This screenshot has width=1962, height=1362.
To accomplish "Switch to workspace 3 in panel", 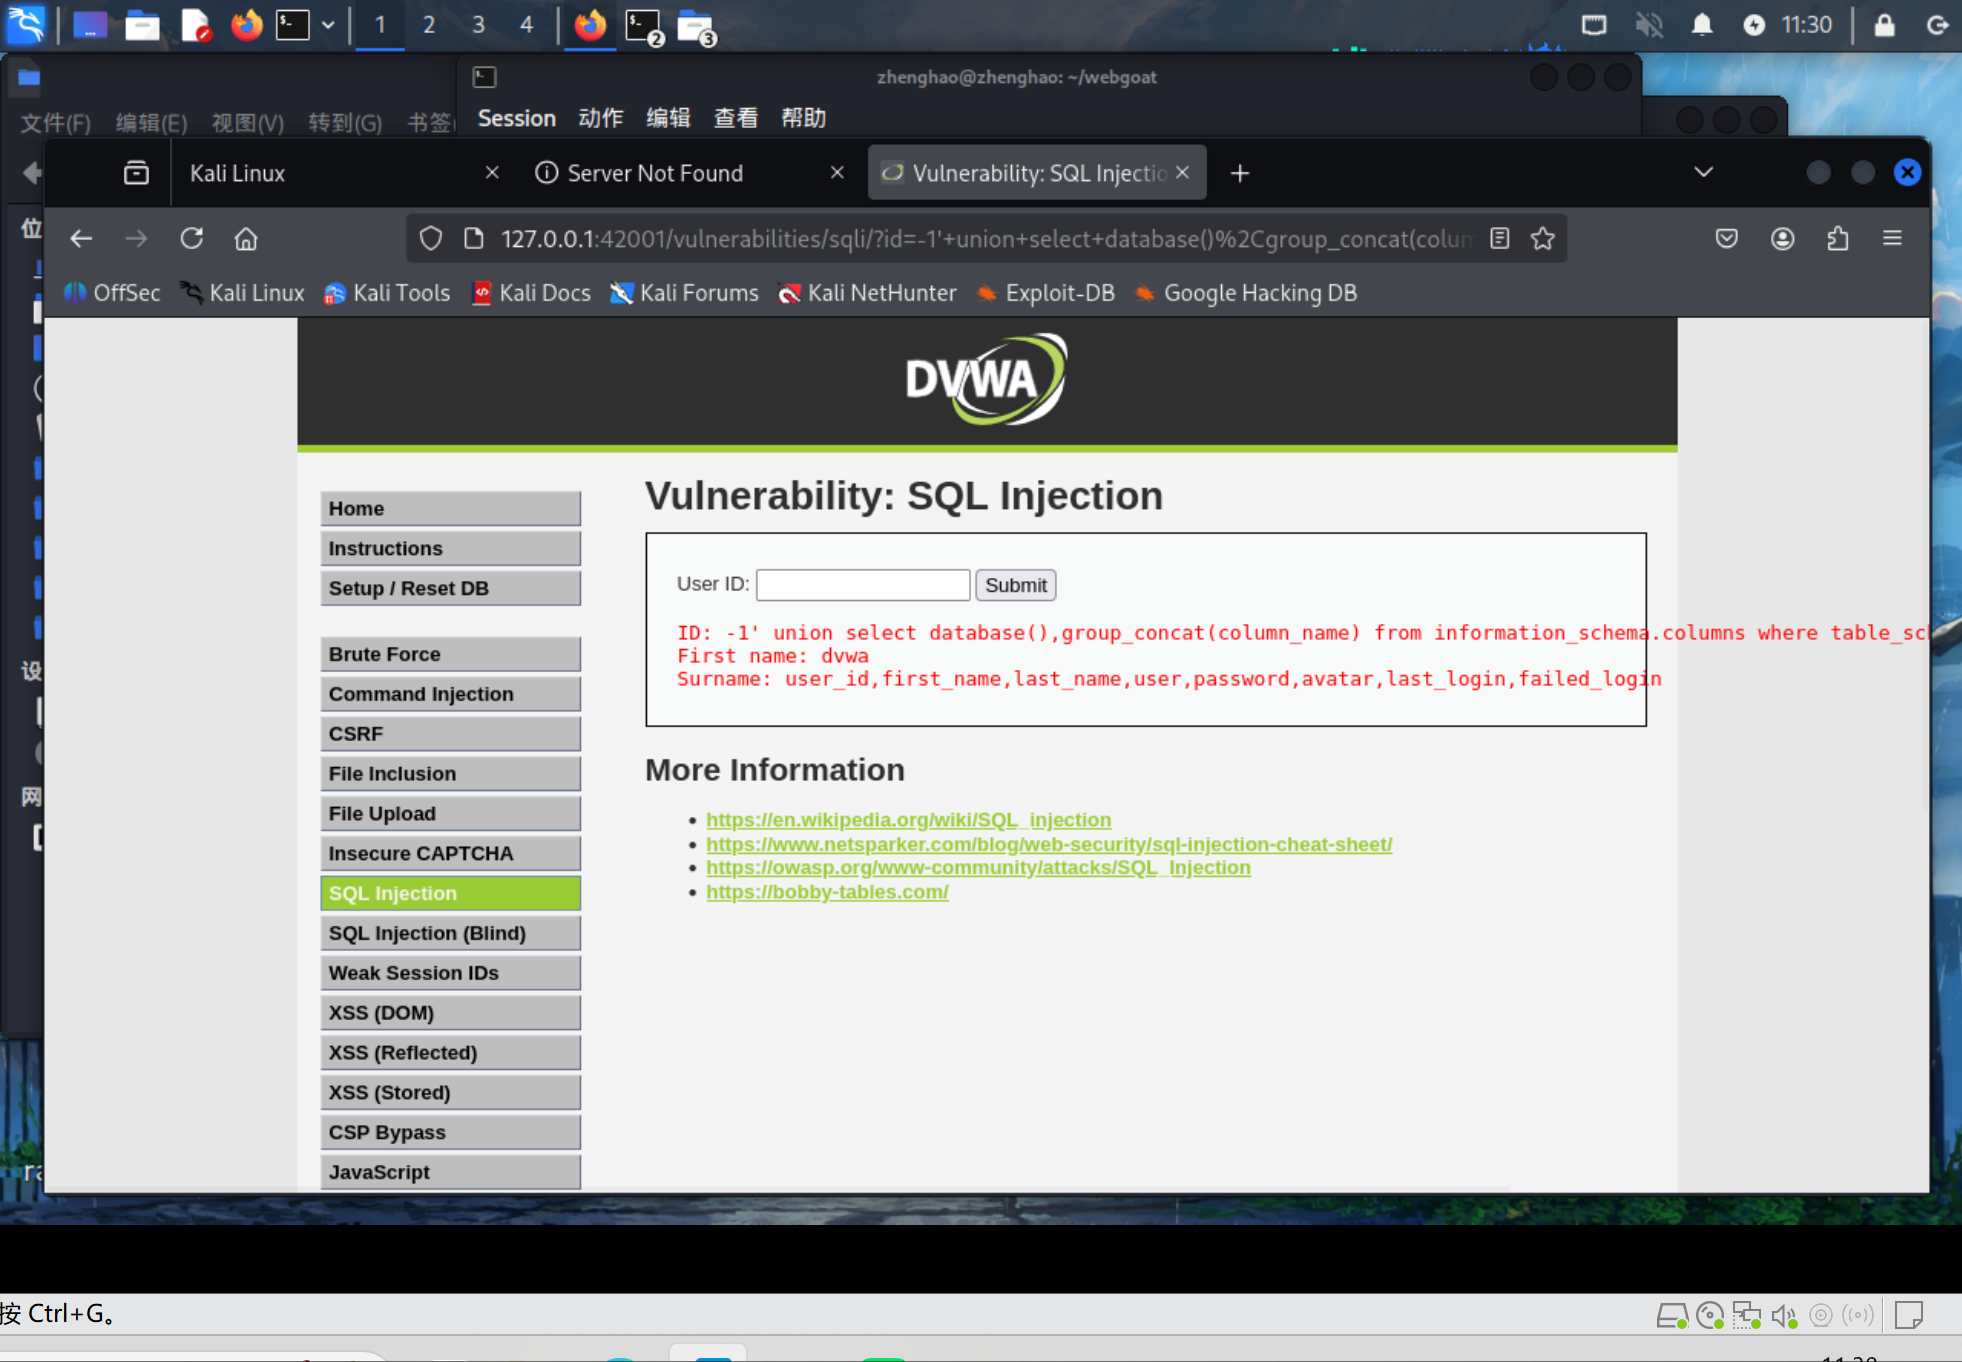I will coord(478,25).
